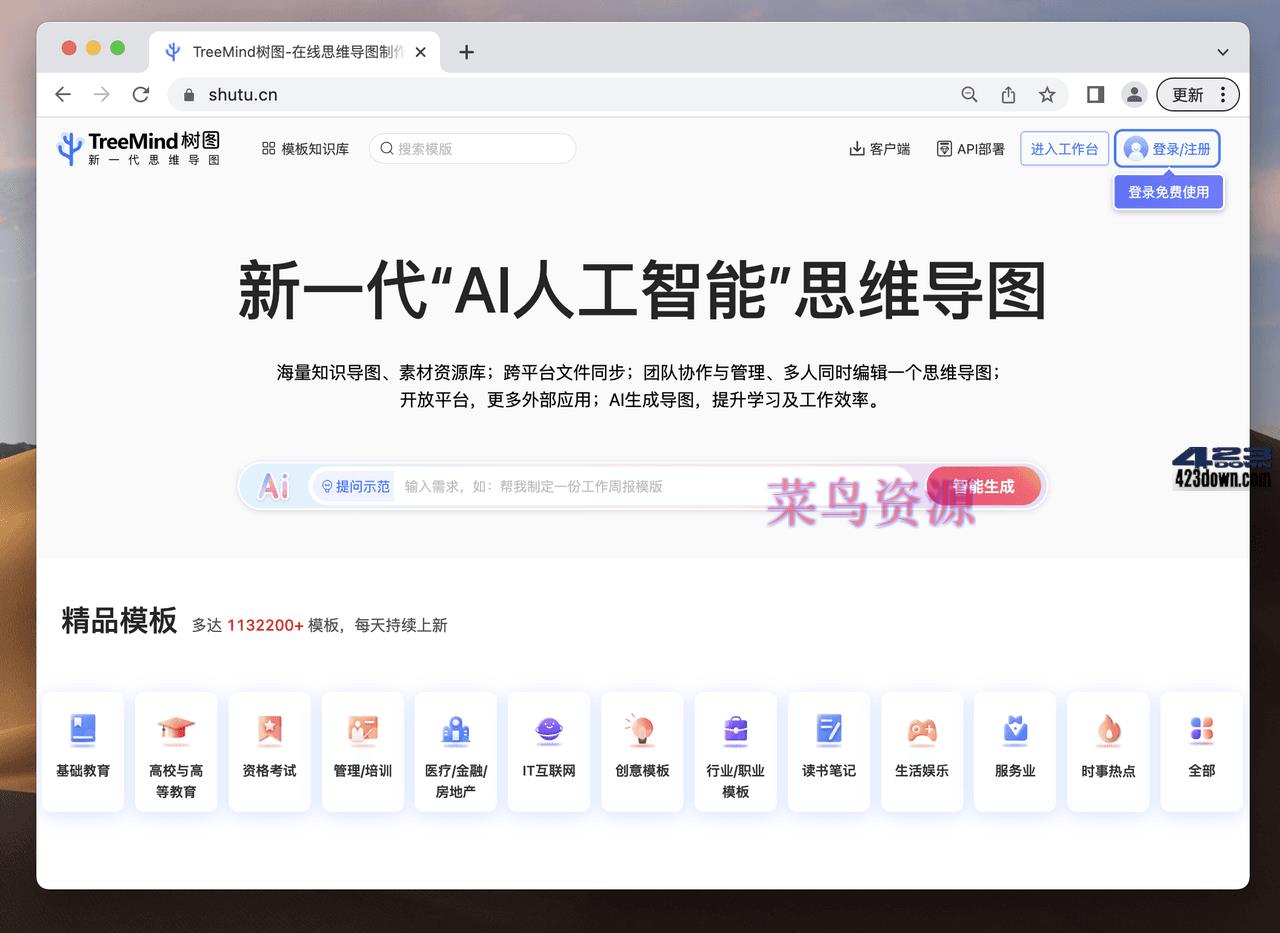The width and height of the screenshot is (1280, 933).
Task: Click 登录免费使用 tooltip button
Action: 1167,191
